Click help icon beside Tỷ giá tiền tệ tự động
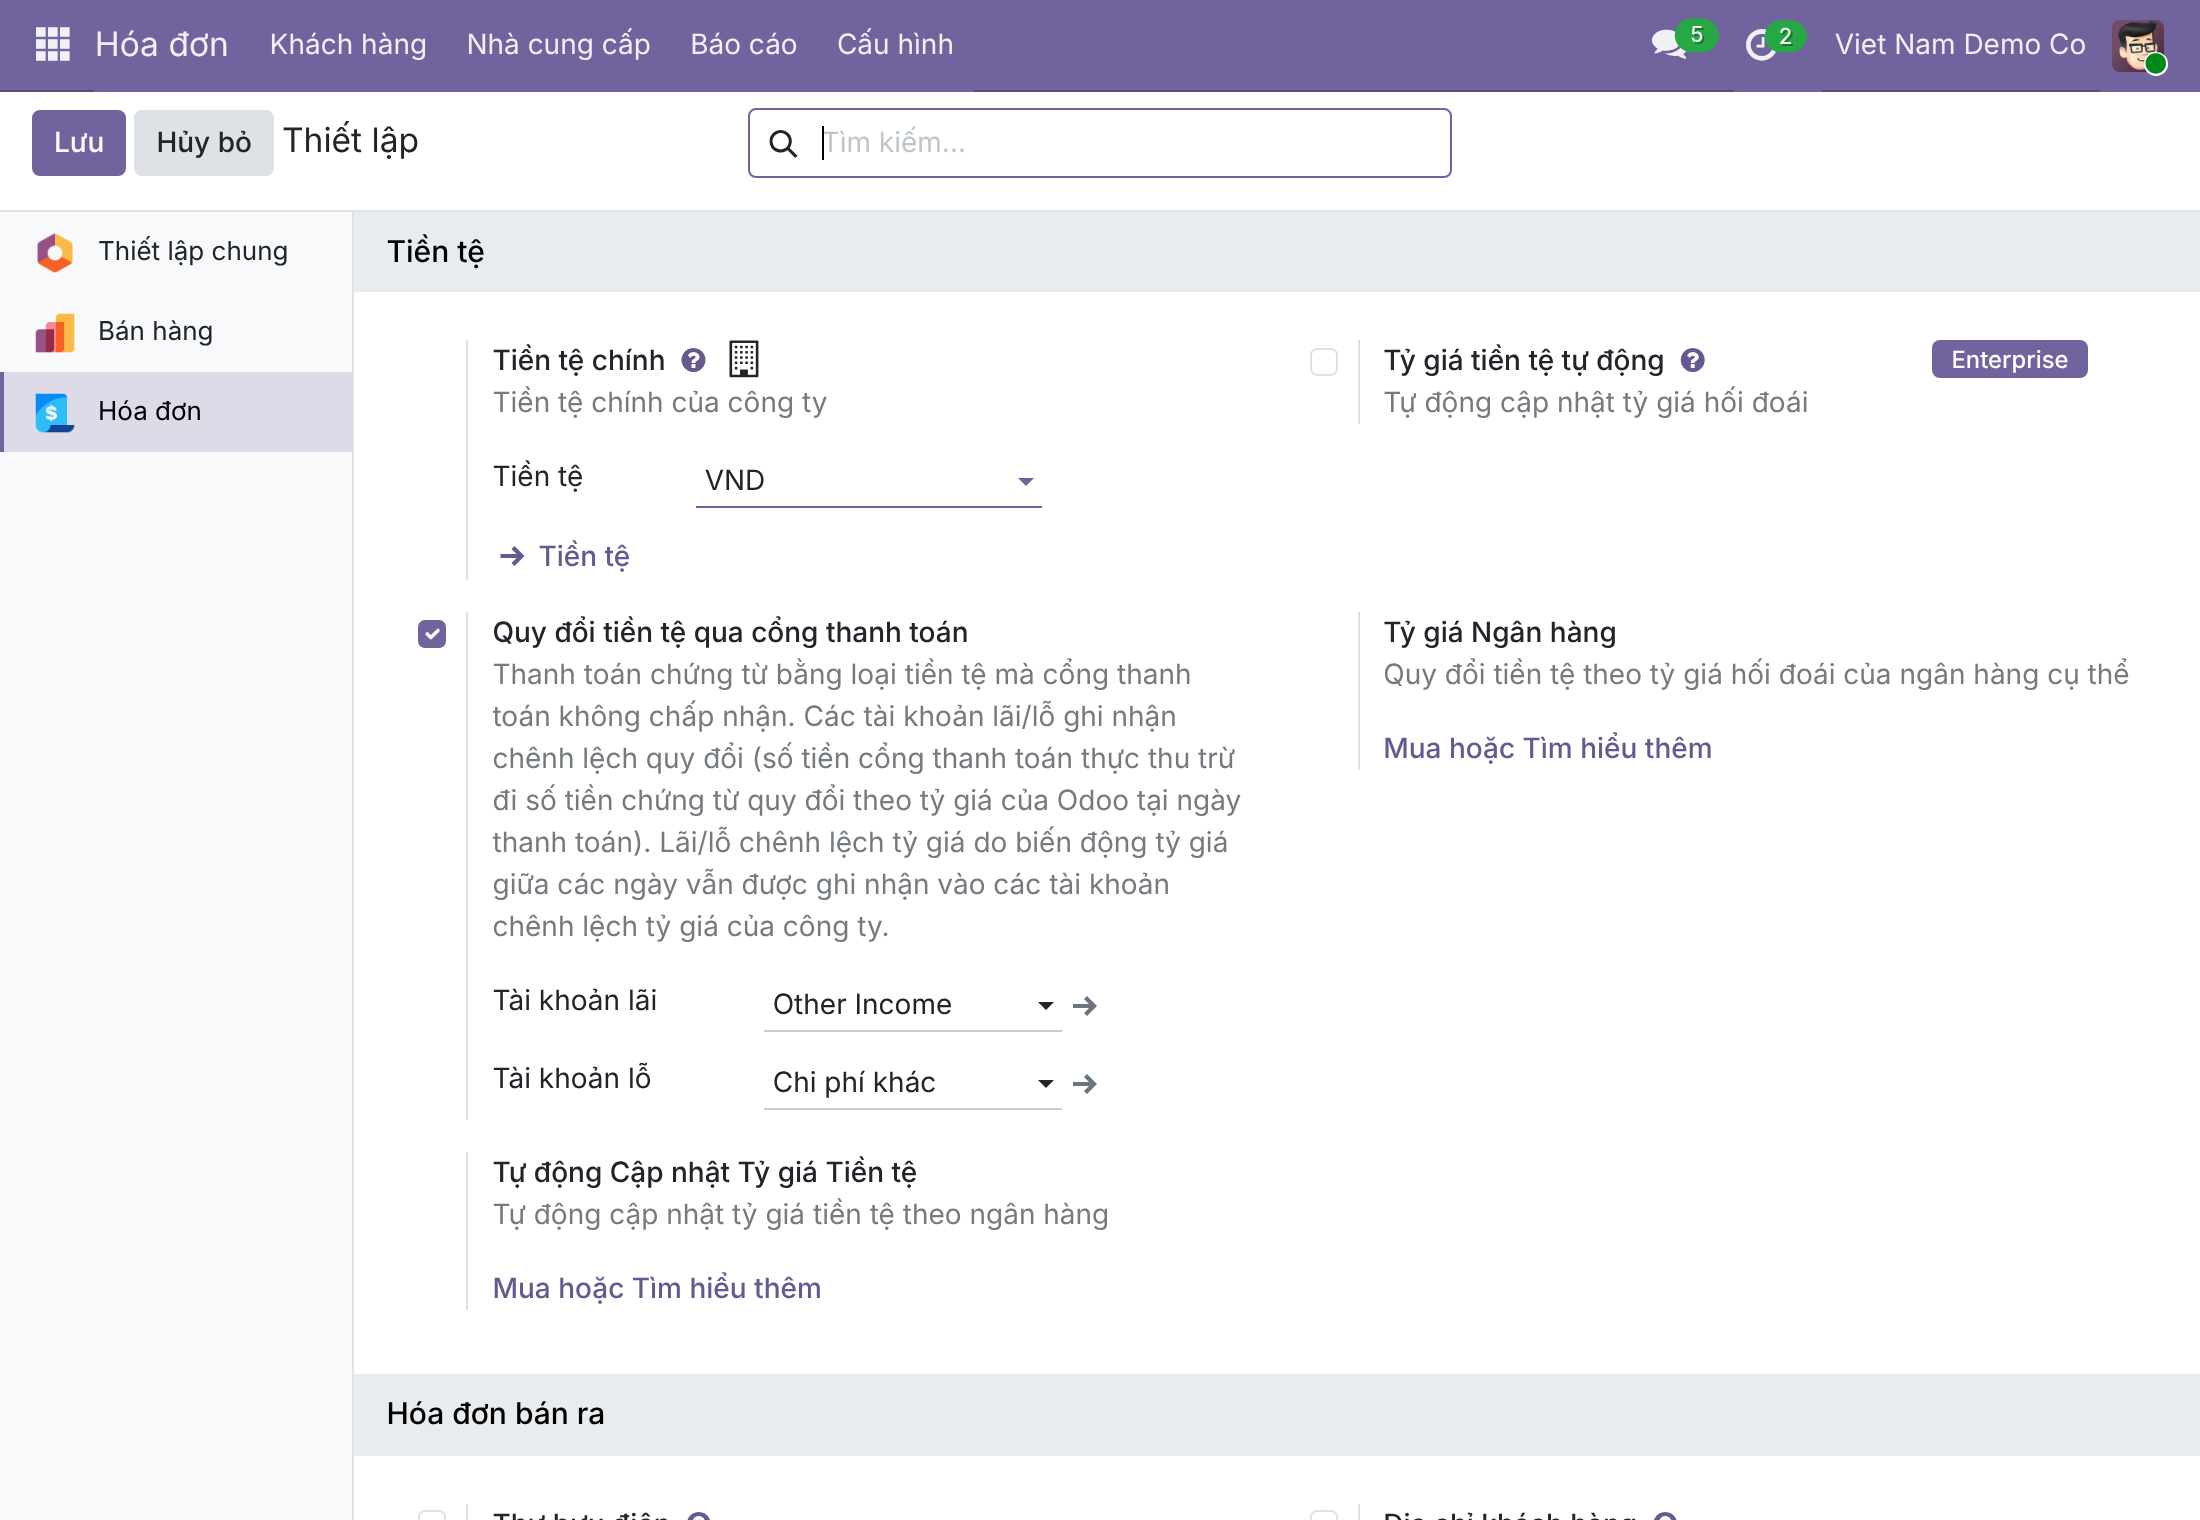Screen dimensions: 2200x1520 [1692, 360]
